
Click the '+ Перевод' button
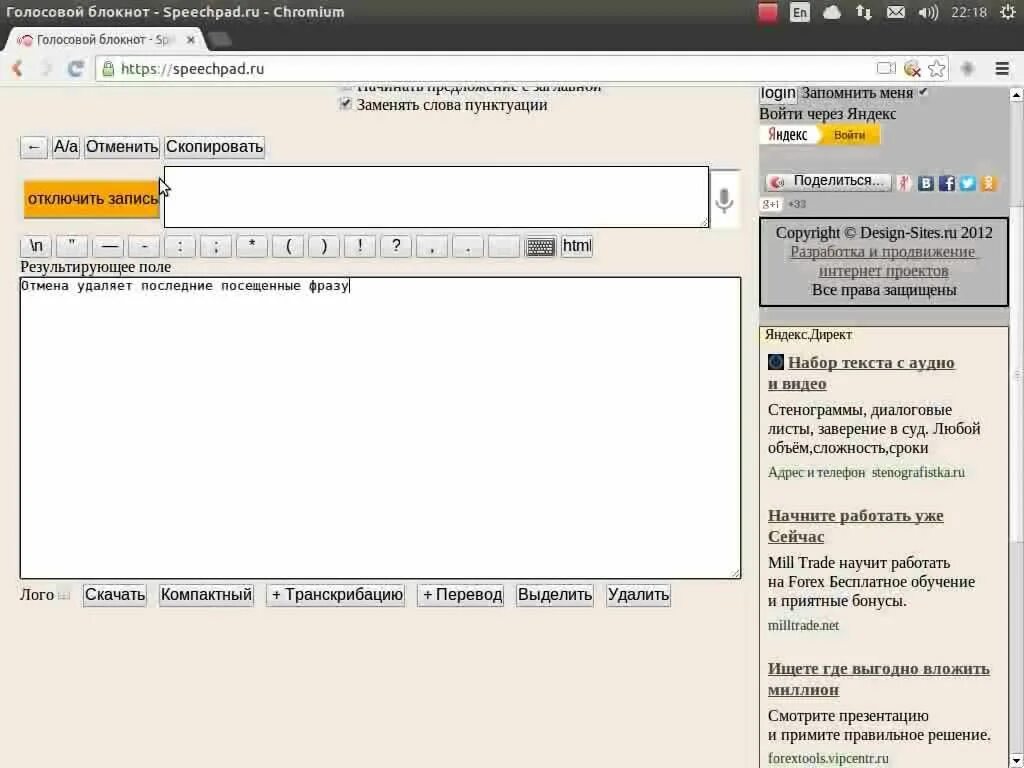(x=461, y=595)
